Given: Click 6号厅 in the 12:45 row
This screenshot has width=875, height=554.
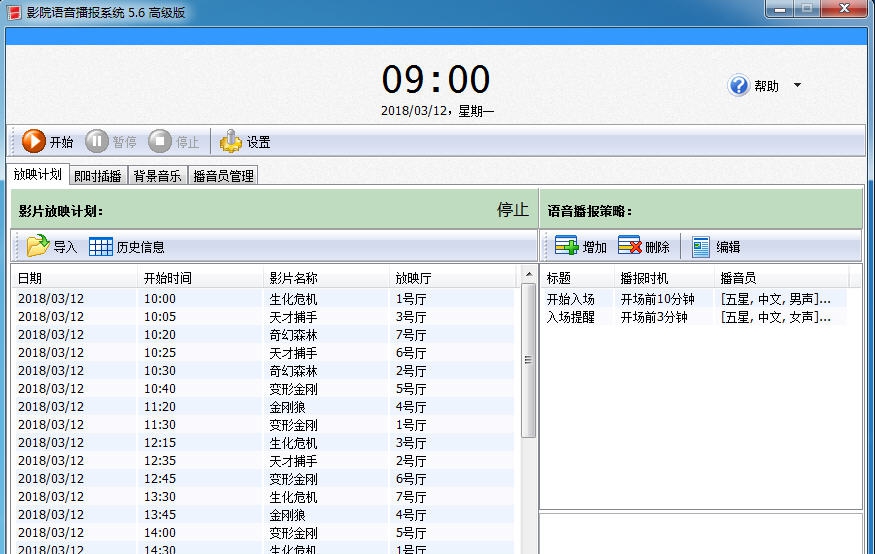Looking at the screenshot, I should (x=411, y=479).
